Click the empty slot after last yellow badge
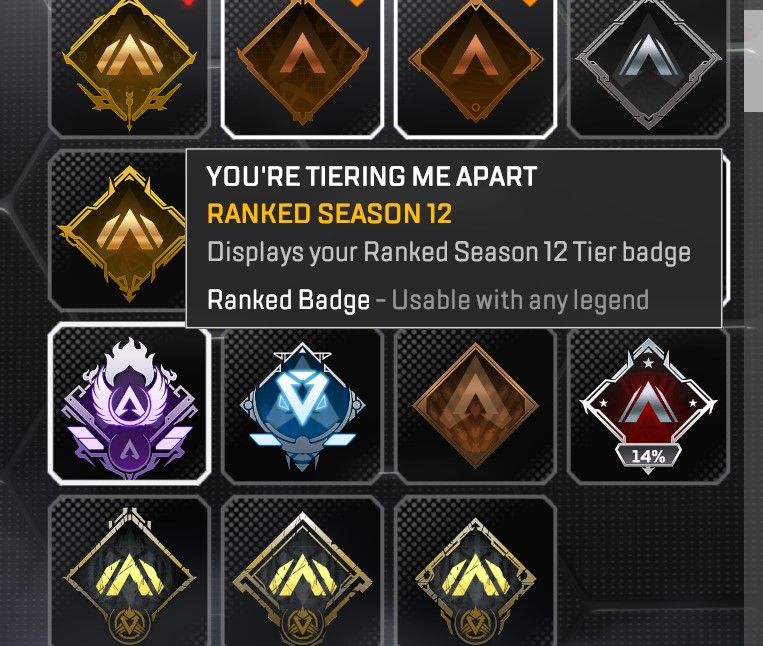 [x=648, y=571]
